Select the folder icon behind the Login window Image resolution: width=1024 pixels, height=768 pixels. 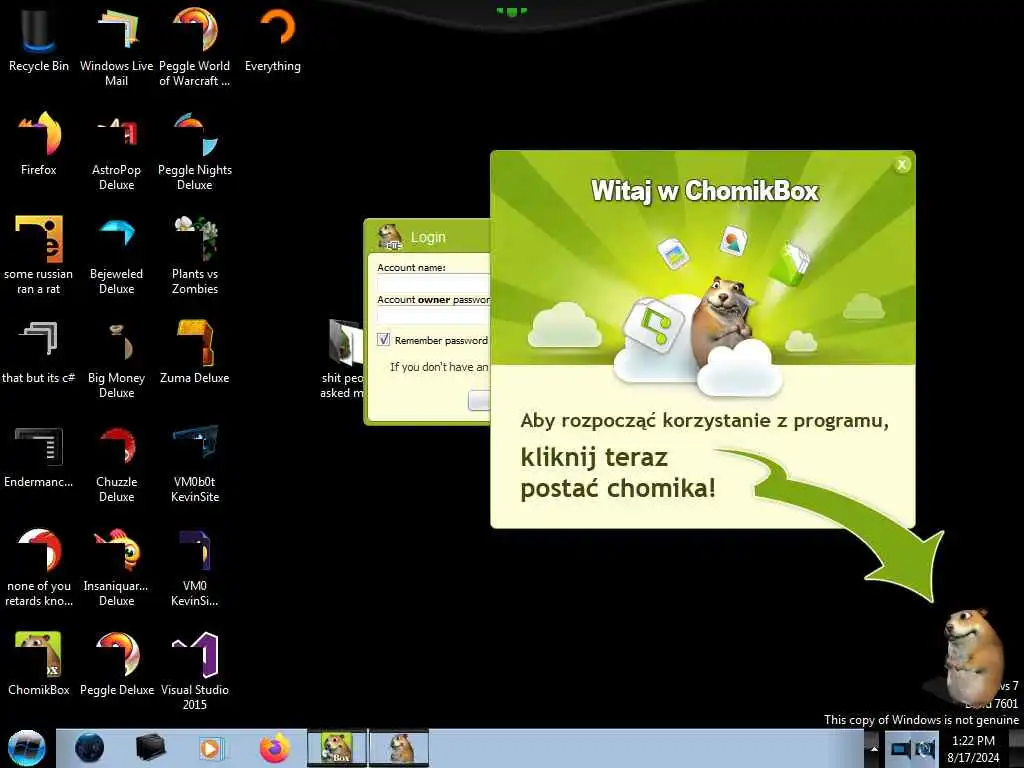click(344, 342)
